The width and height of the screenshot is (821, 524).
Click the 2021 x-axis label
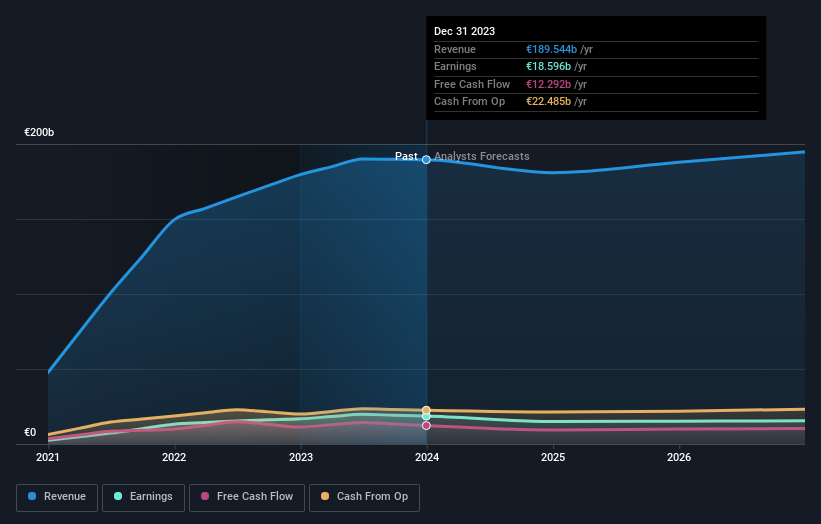(x=48, y=457)
